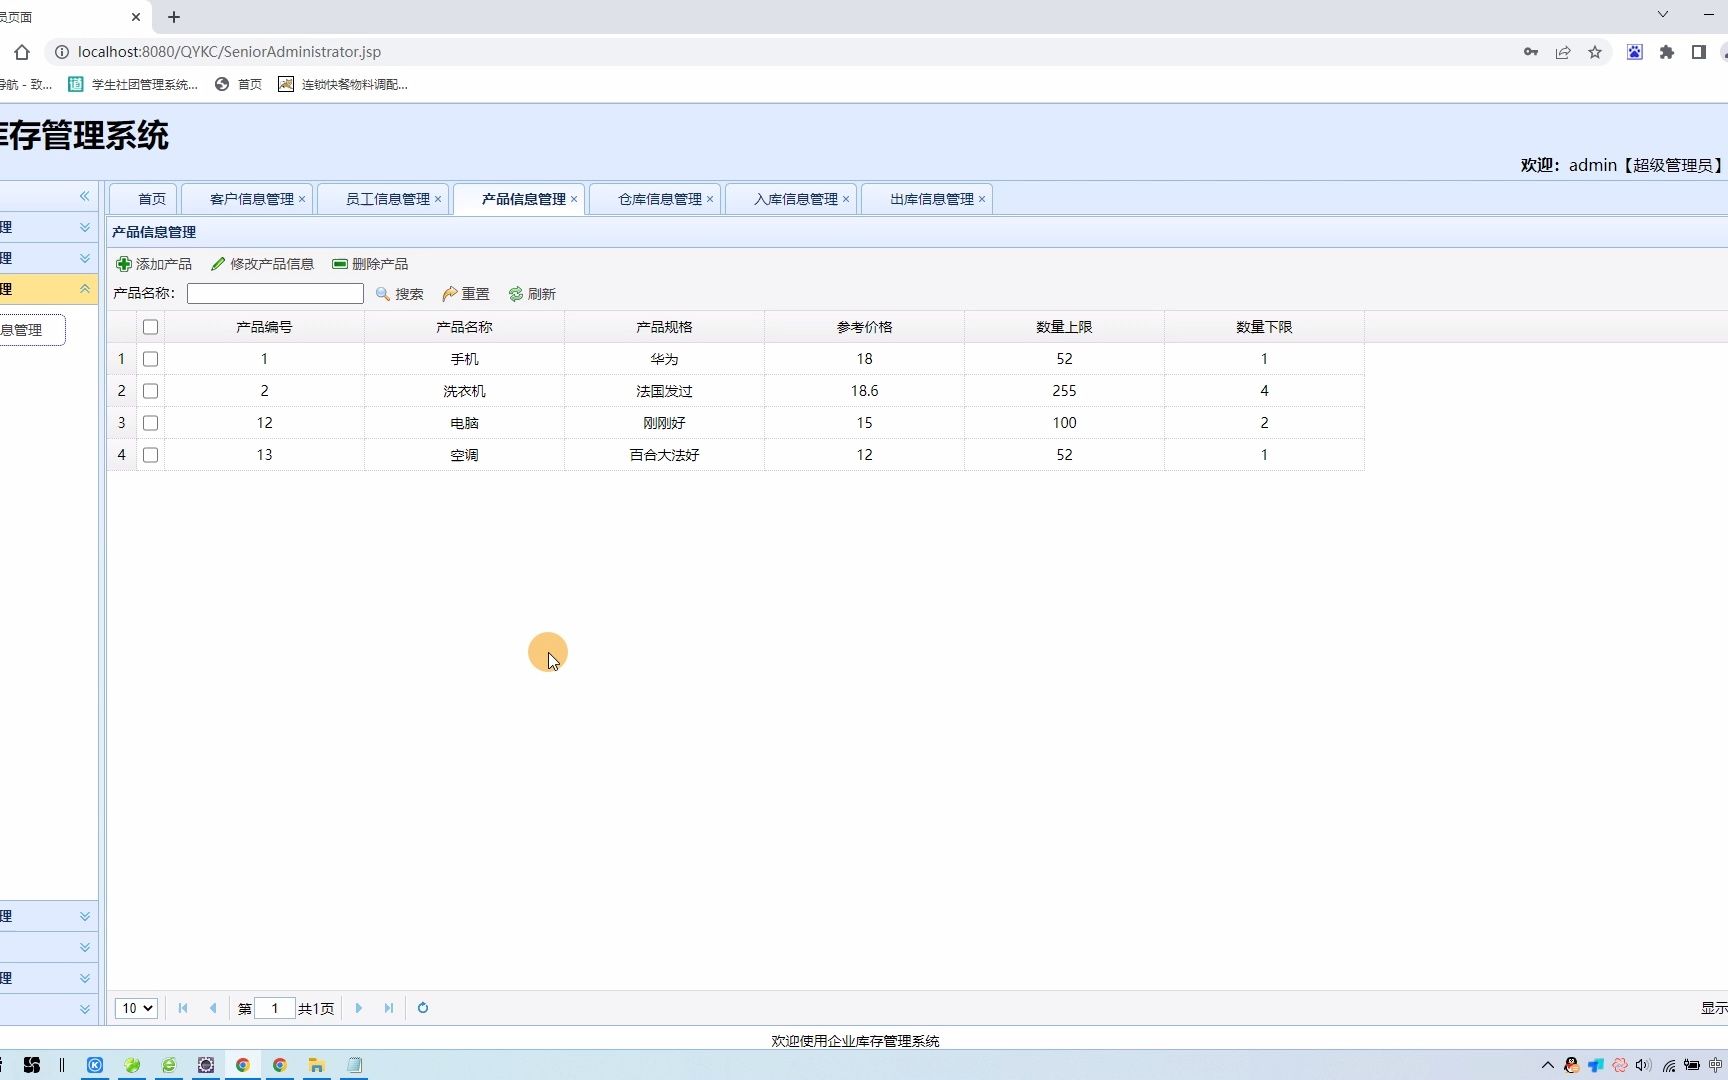Close the 客户信息管理 tab

(302, 199)
